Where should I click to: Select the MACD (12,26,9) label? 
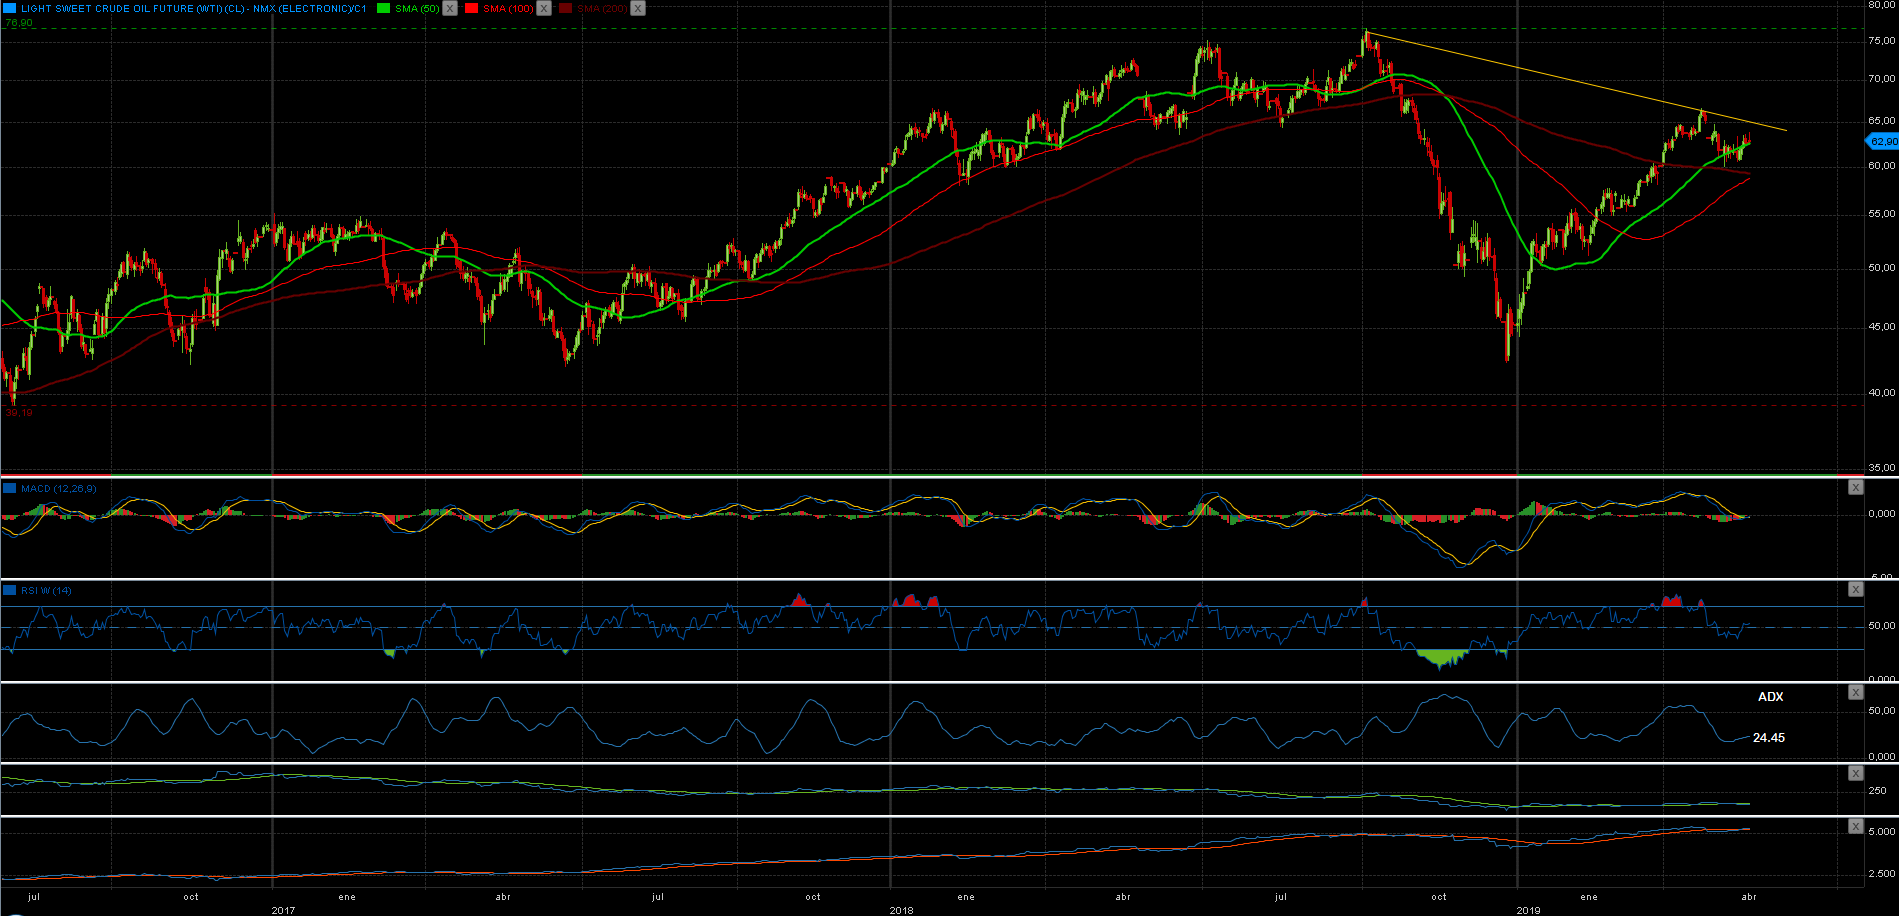coord(58,489)
